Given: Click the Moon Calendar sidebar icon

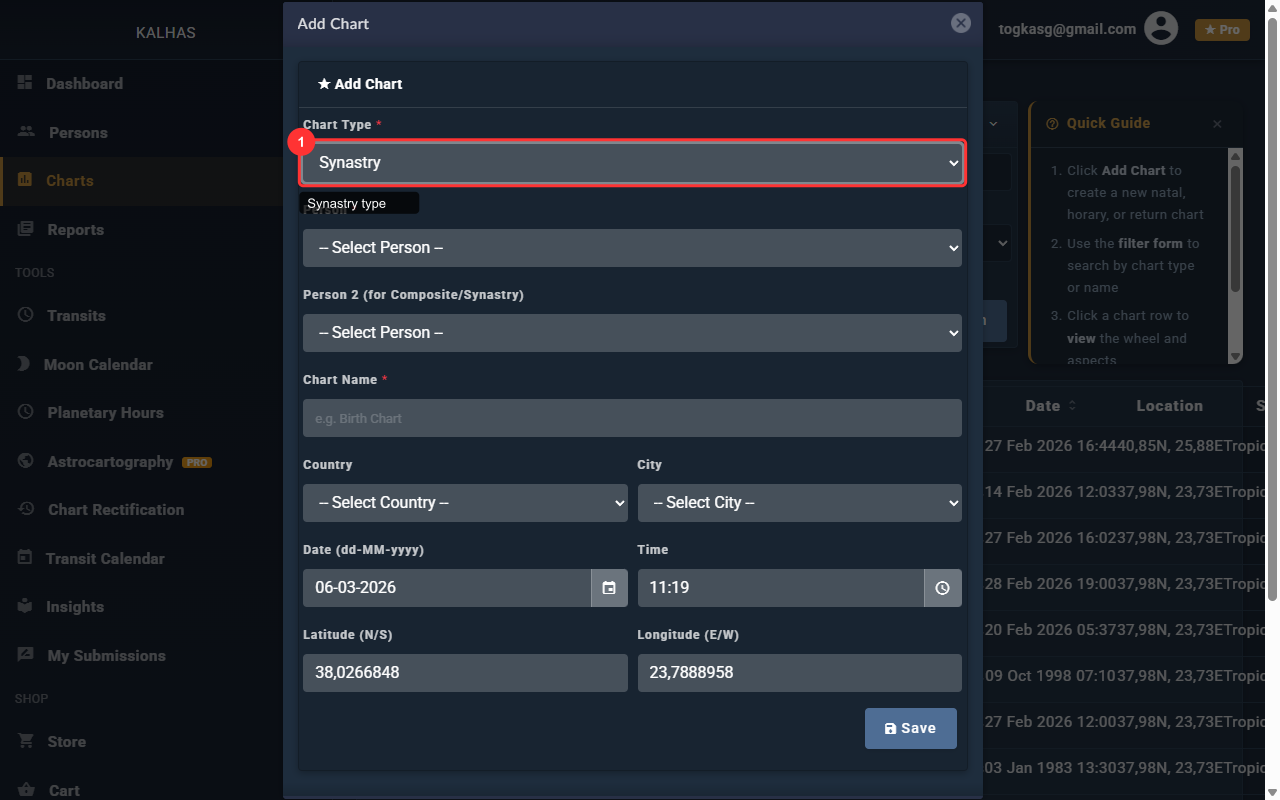Looking at the screenshot, I should coord(24,364).
